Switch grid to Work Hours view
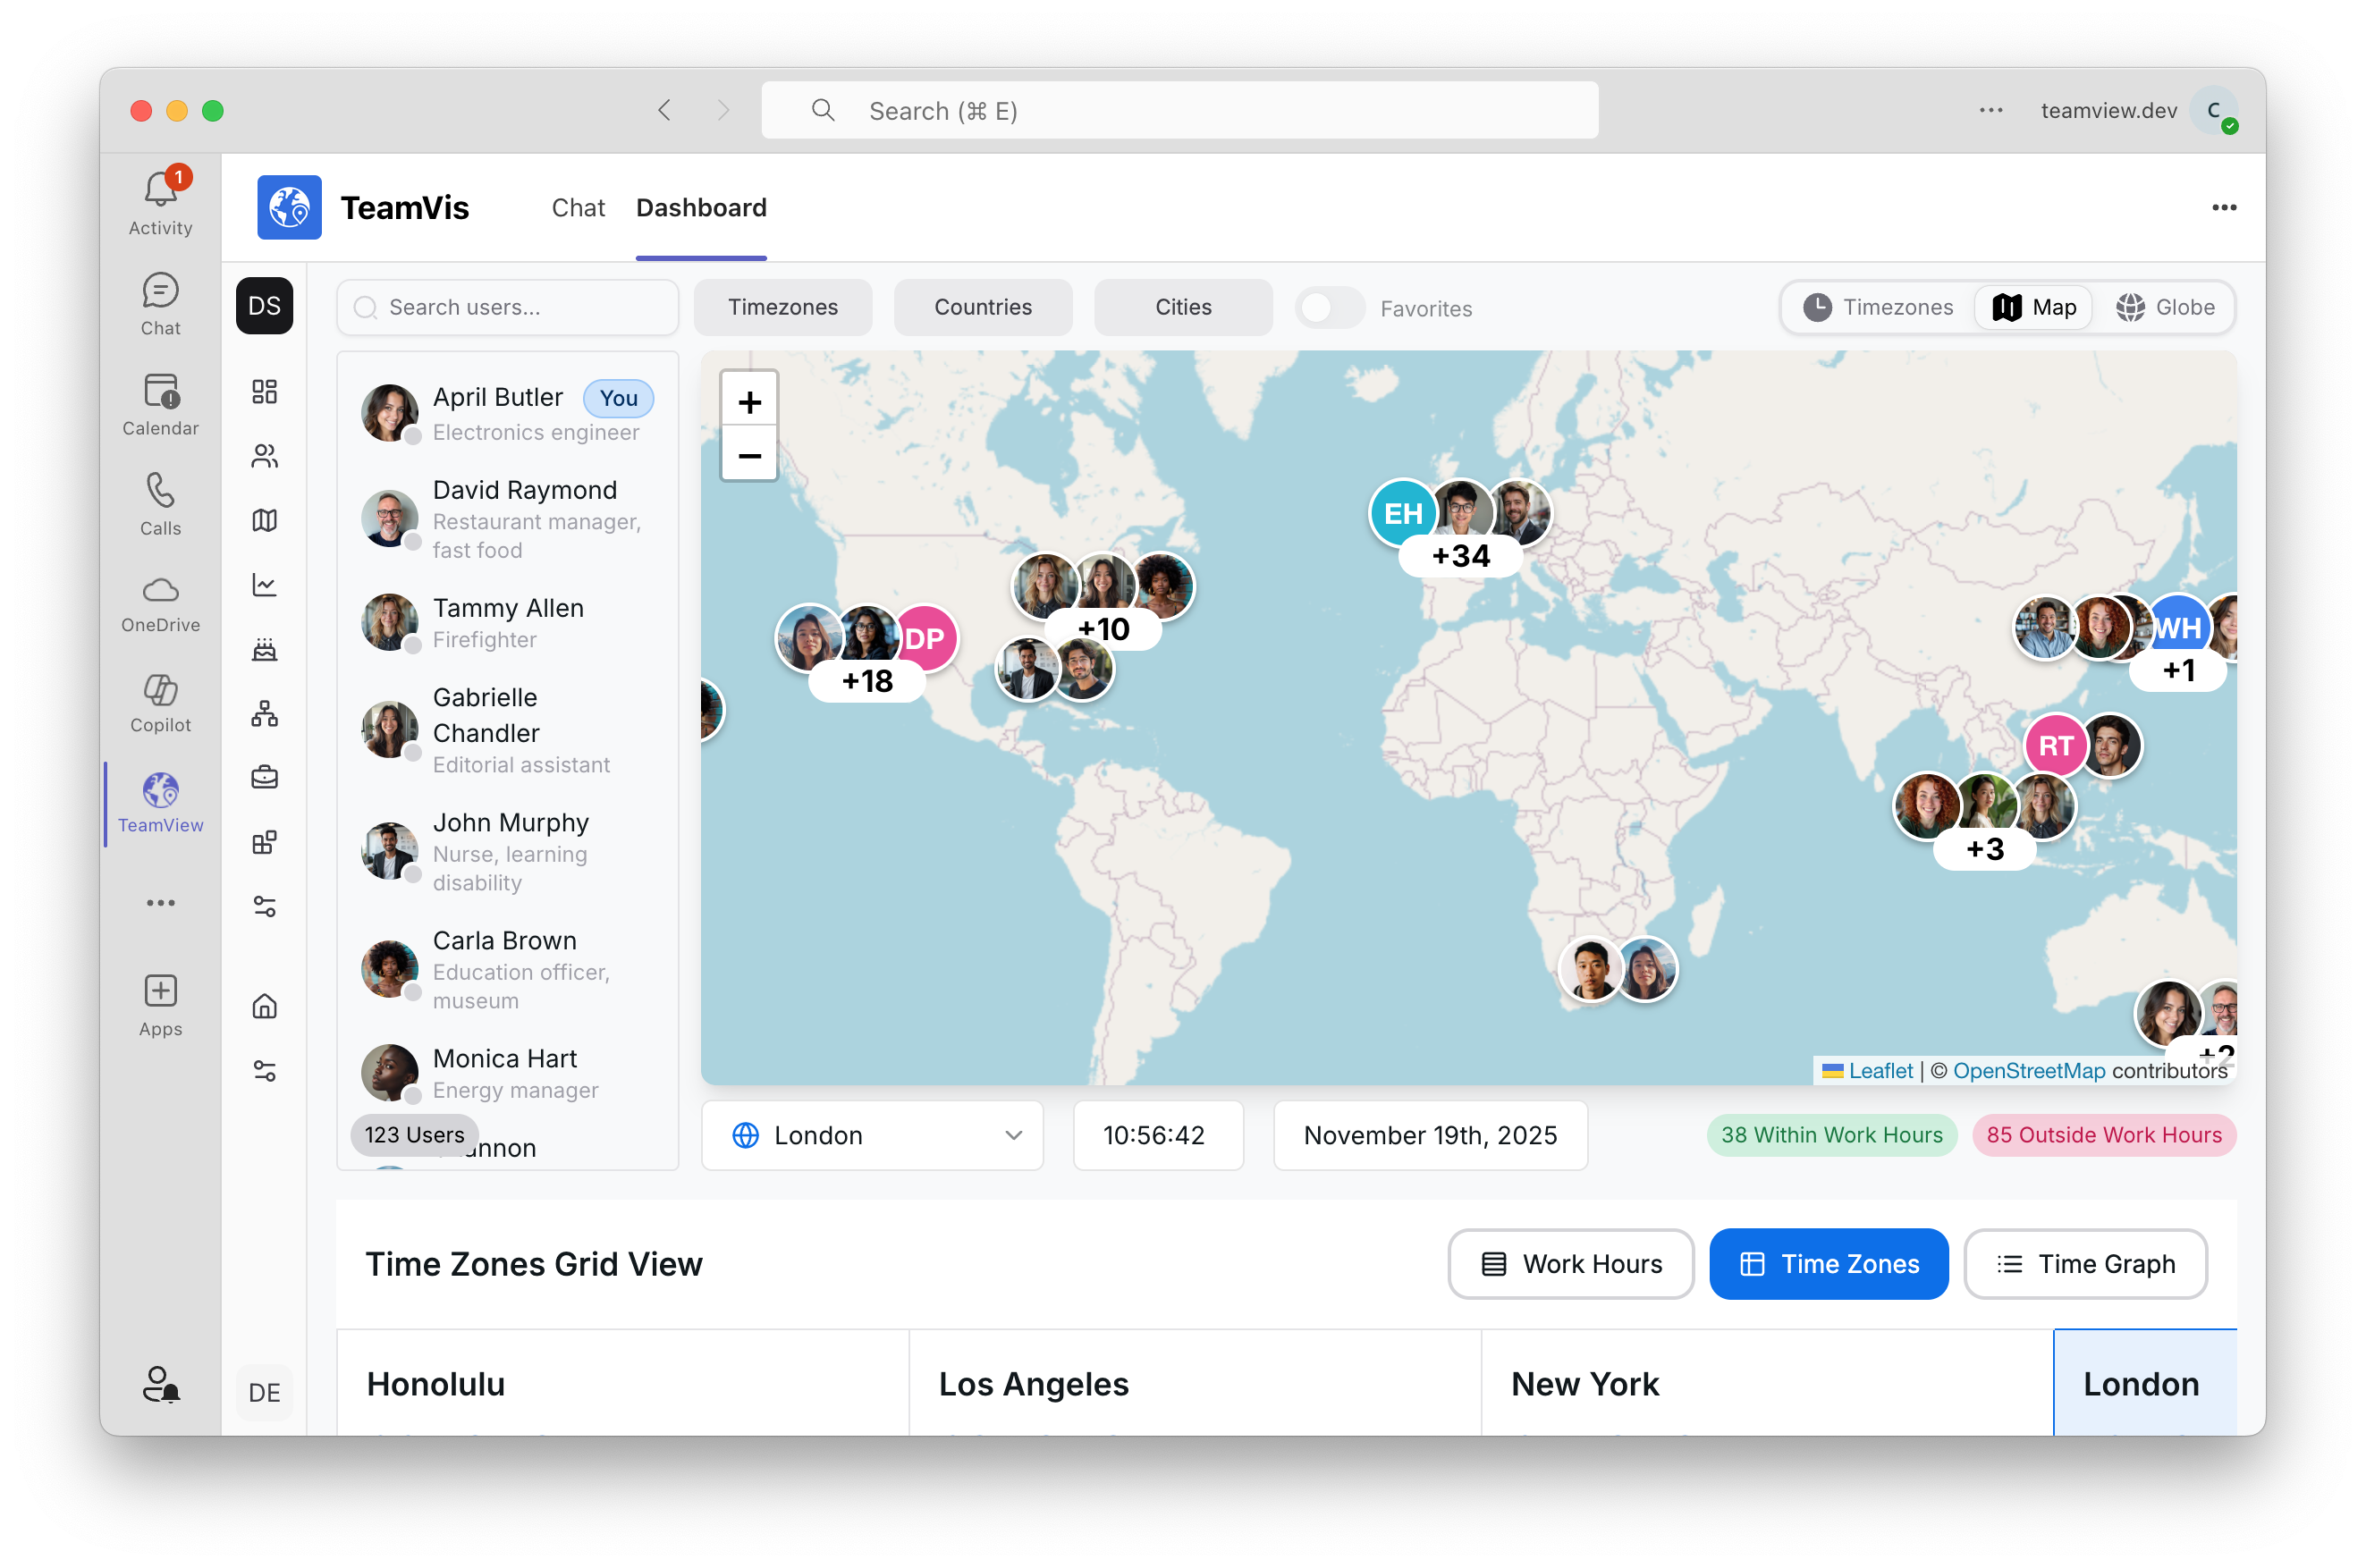 coord(1570,1263)
